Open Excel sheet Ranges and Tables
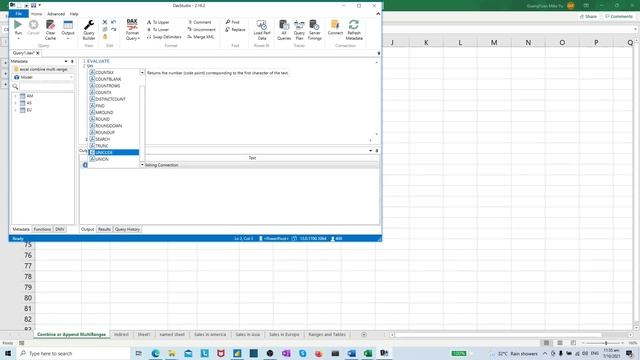The width and height of the screenshot is (640, 360). [x=327, y=334]
